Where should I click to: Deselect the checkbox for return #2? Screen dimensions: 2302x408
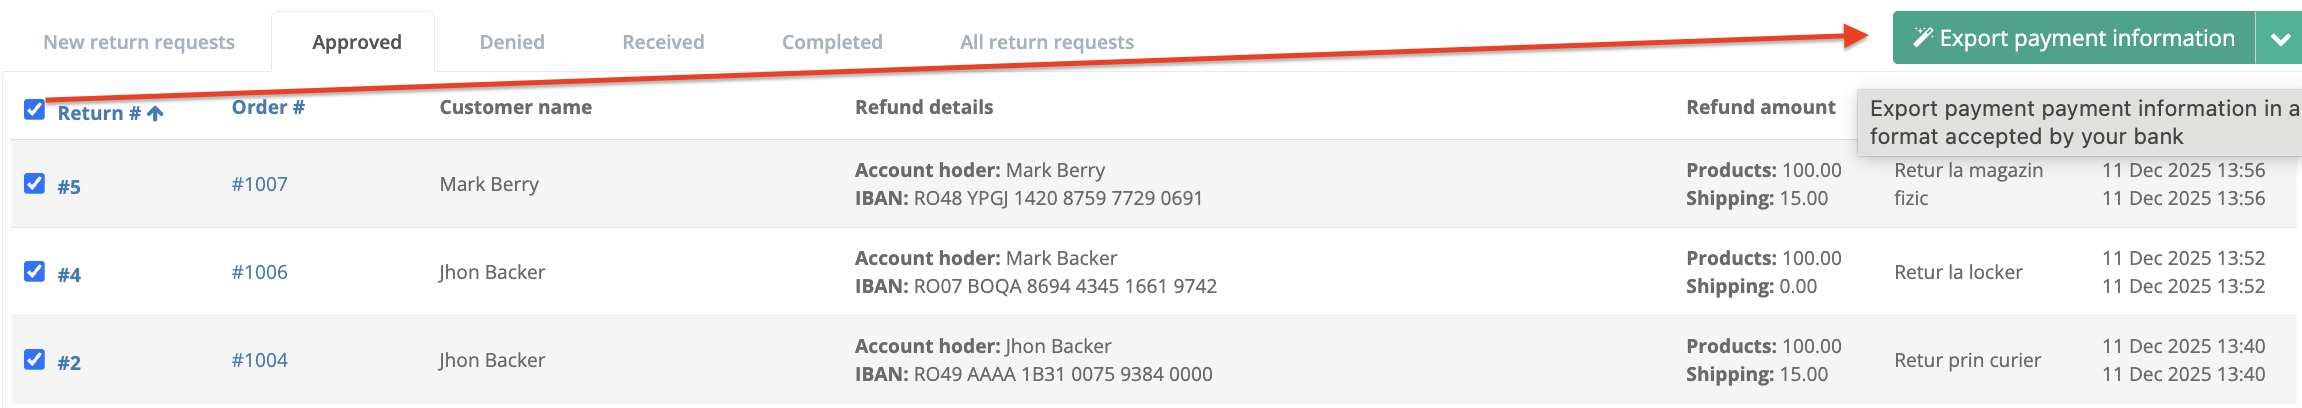[35, 360]
